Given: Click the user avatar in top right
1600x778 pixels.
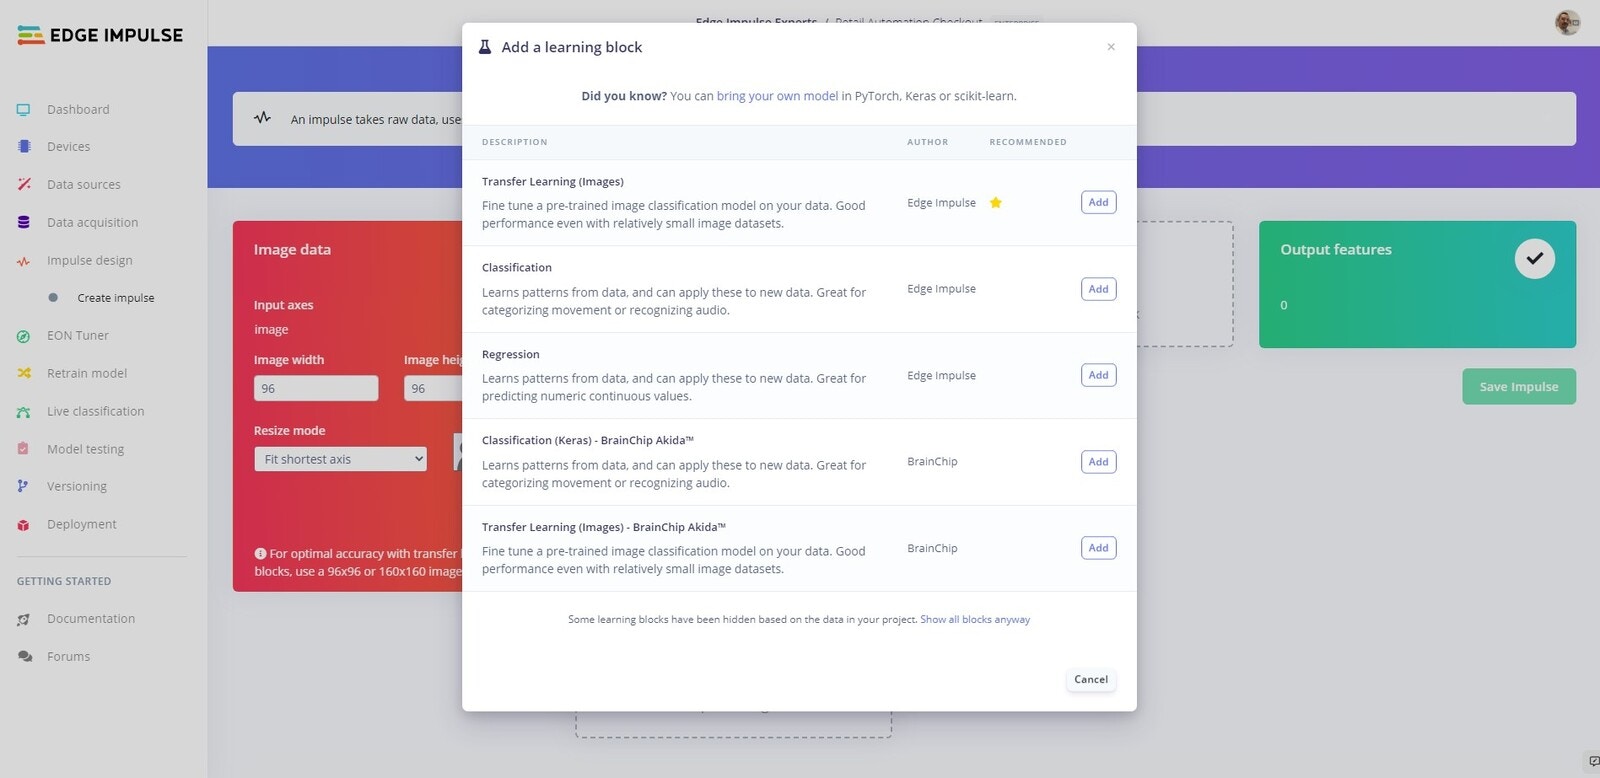Looking at the screenshot, I should click(x=1567, y=22).
